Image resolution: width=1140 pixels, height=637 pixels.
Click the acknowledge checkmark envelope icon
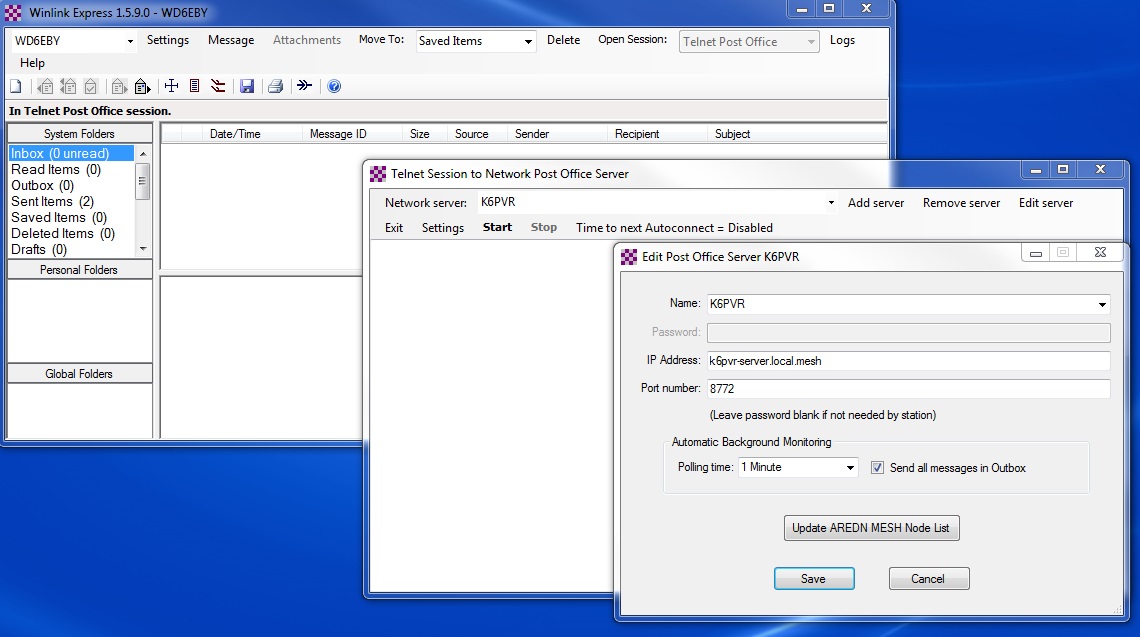pos(91,87)
